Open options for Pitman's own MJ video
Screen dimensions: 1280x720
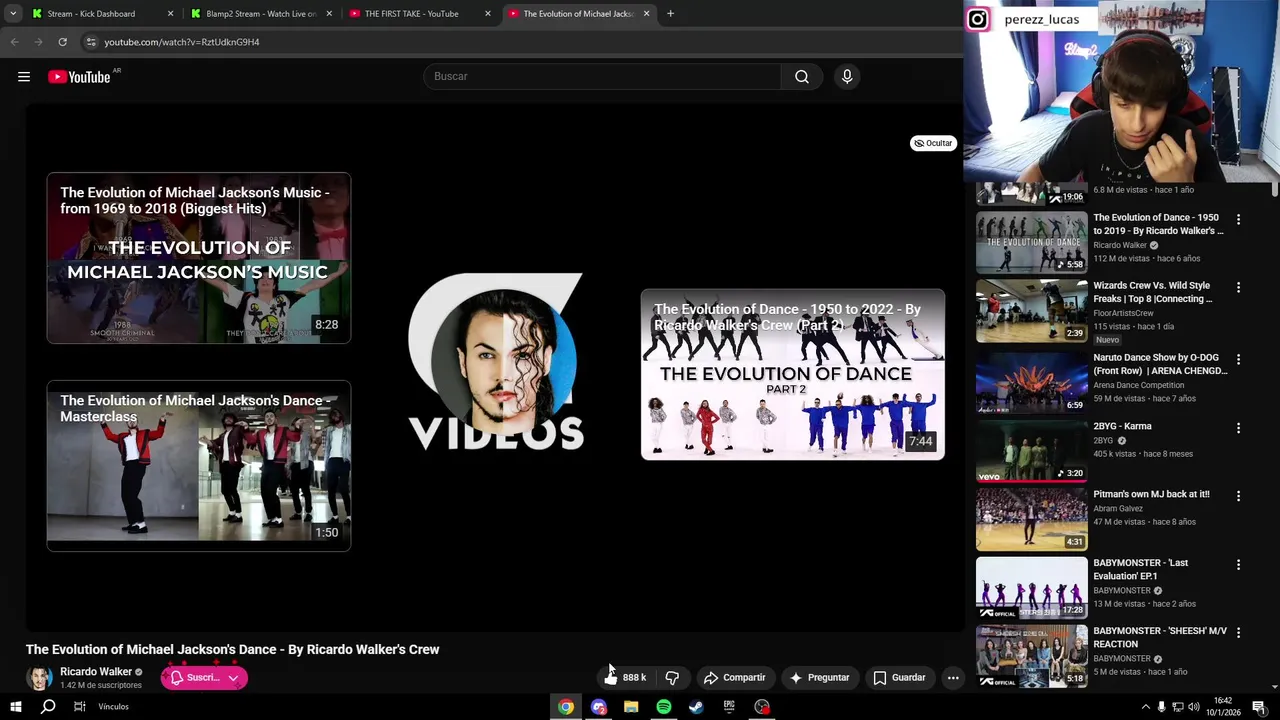(x=1238, y=496)
